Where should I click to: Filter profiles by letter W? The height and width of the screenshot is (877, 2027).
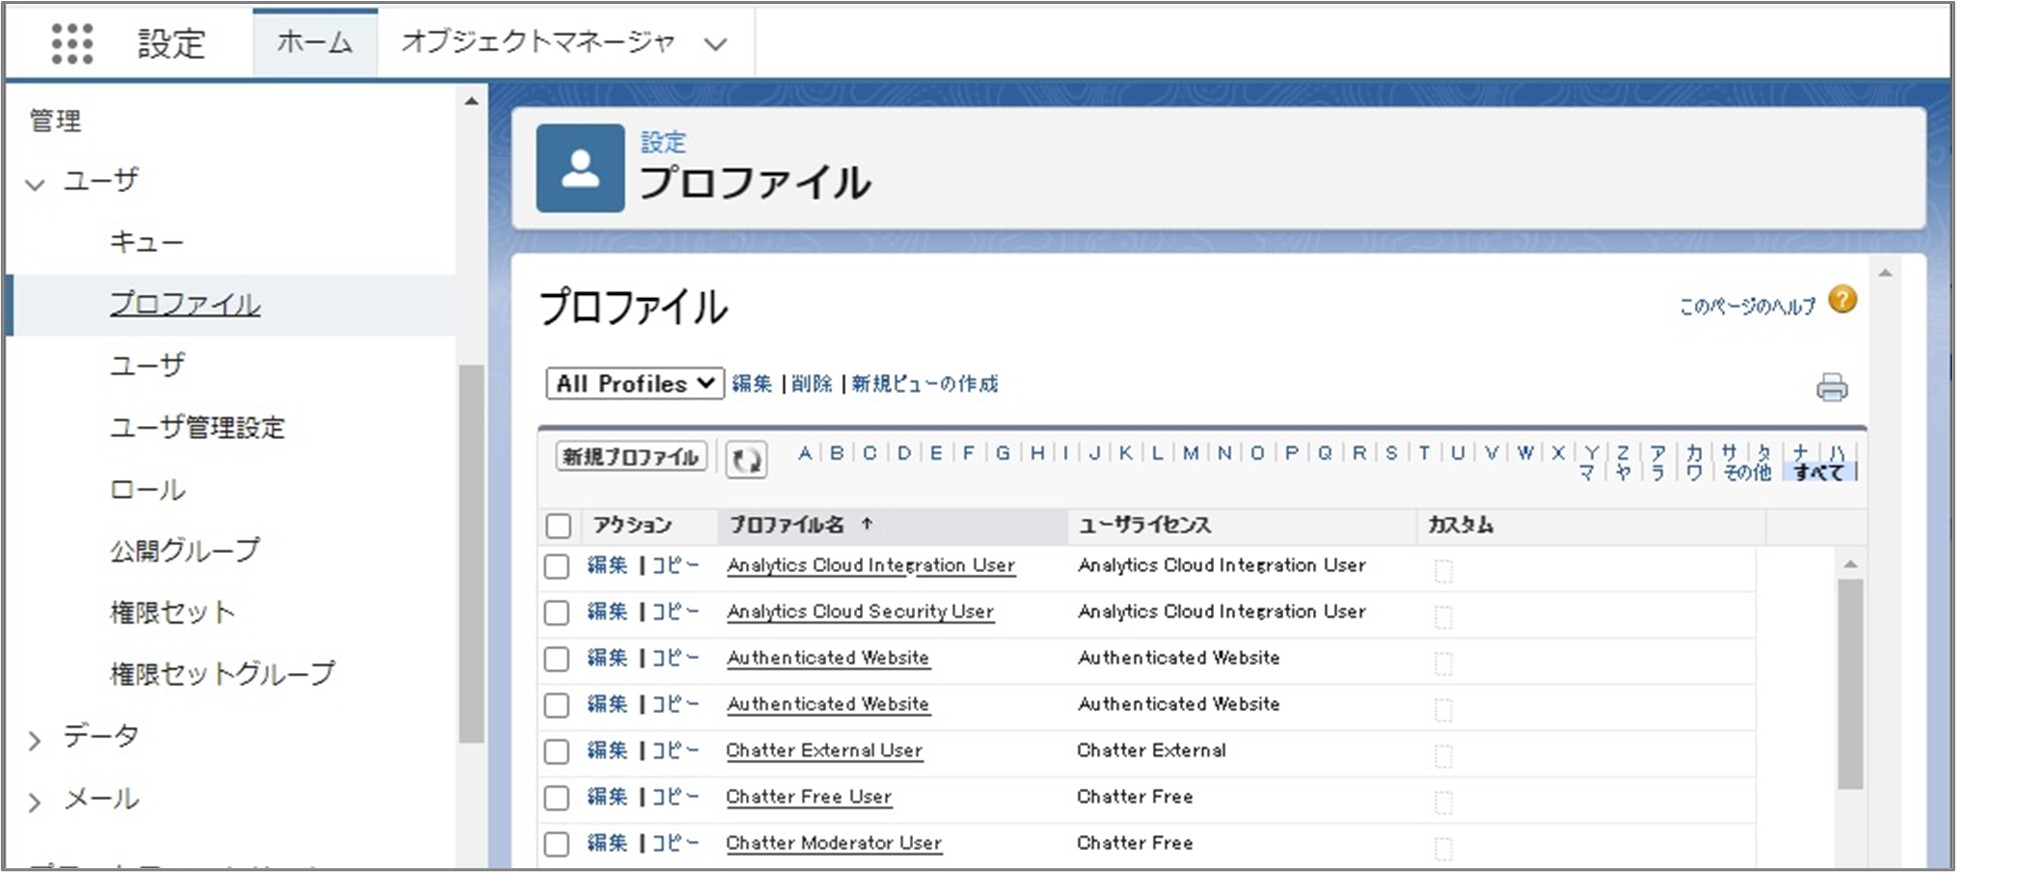pyautogui.click(x=1525, y=452)
